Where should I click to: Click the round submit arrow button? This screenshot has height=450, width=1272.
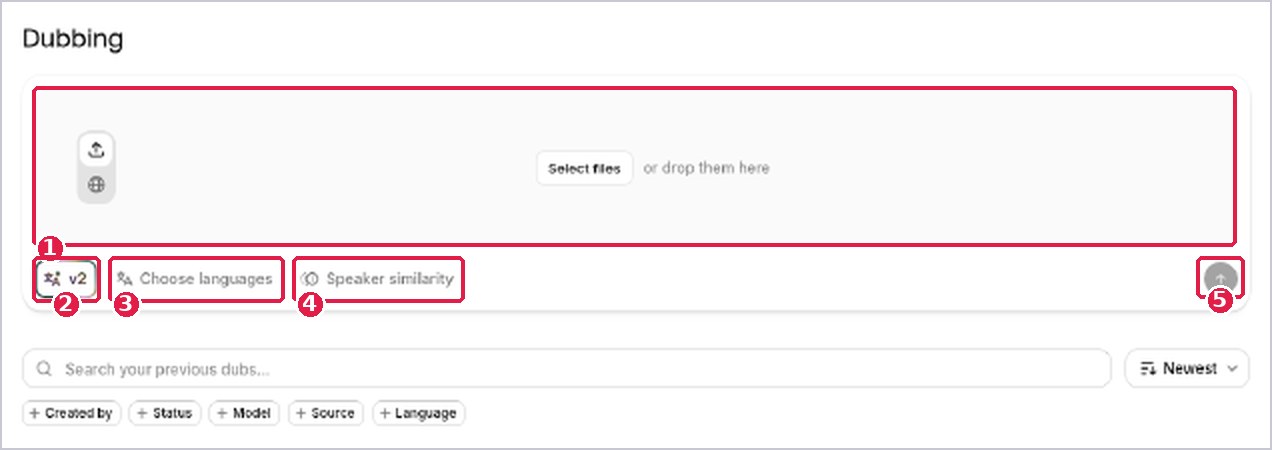pos(1220,279)
